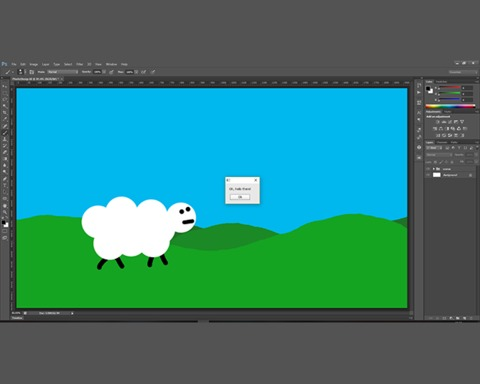The width and height of the screenshot is (480, 384).
Task: Toggle Quick Mask mode in tools panel
Action: click(x=5, y=231)
